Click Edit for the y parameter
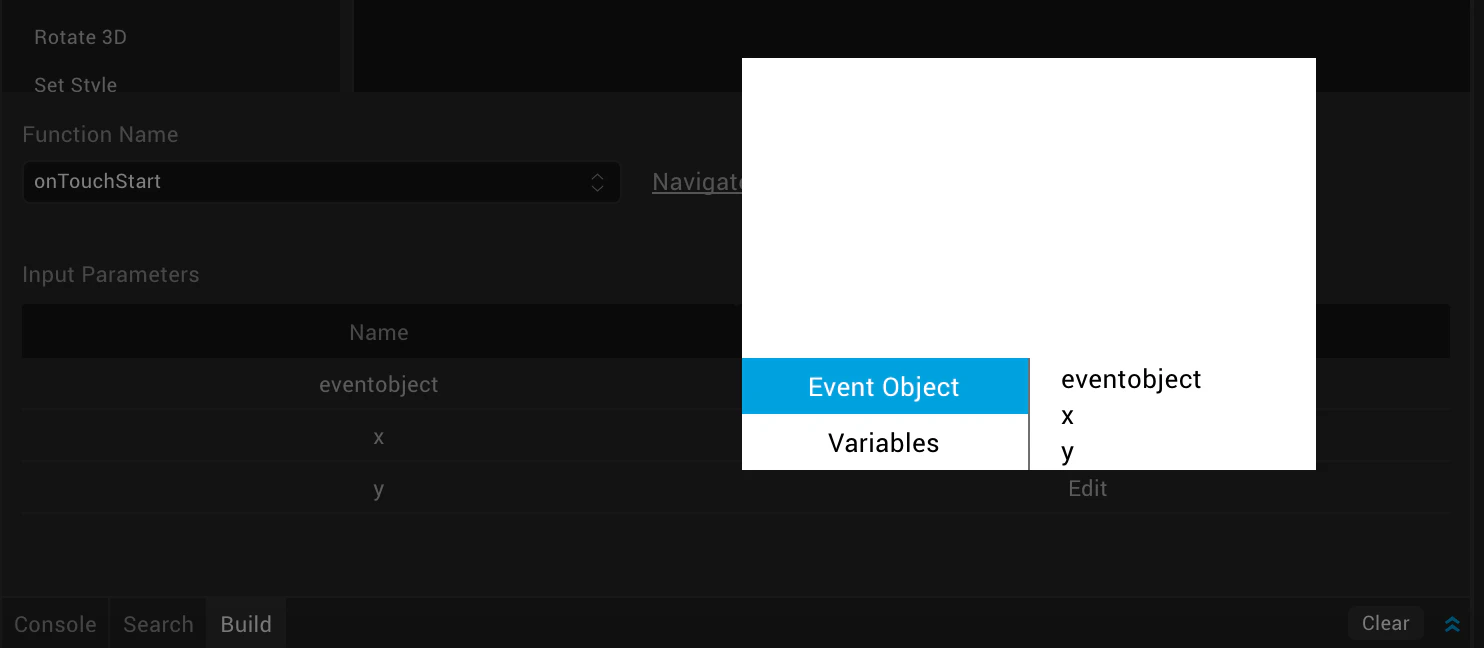1484x648 pixels. pos(1087,489)
